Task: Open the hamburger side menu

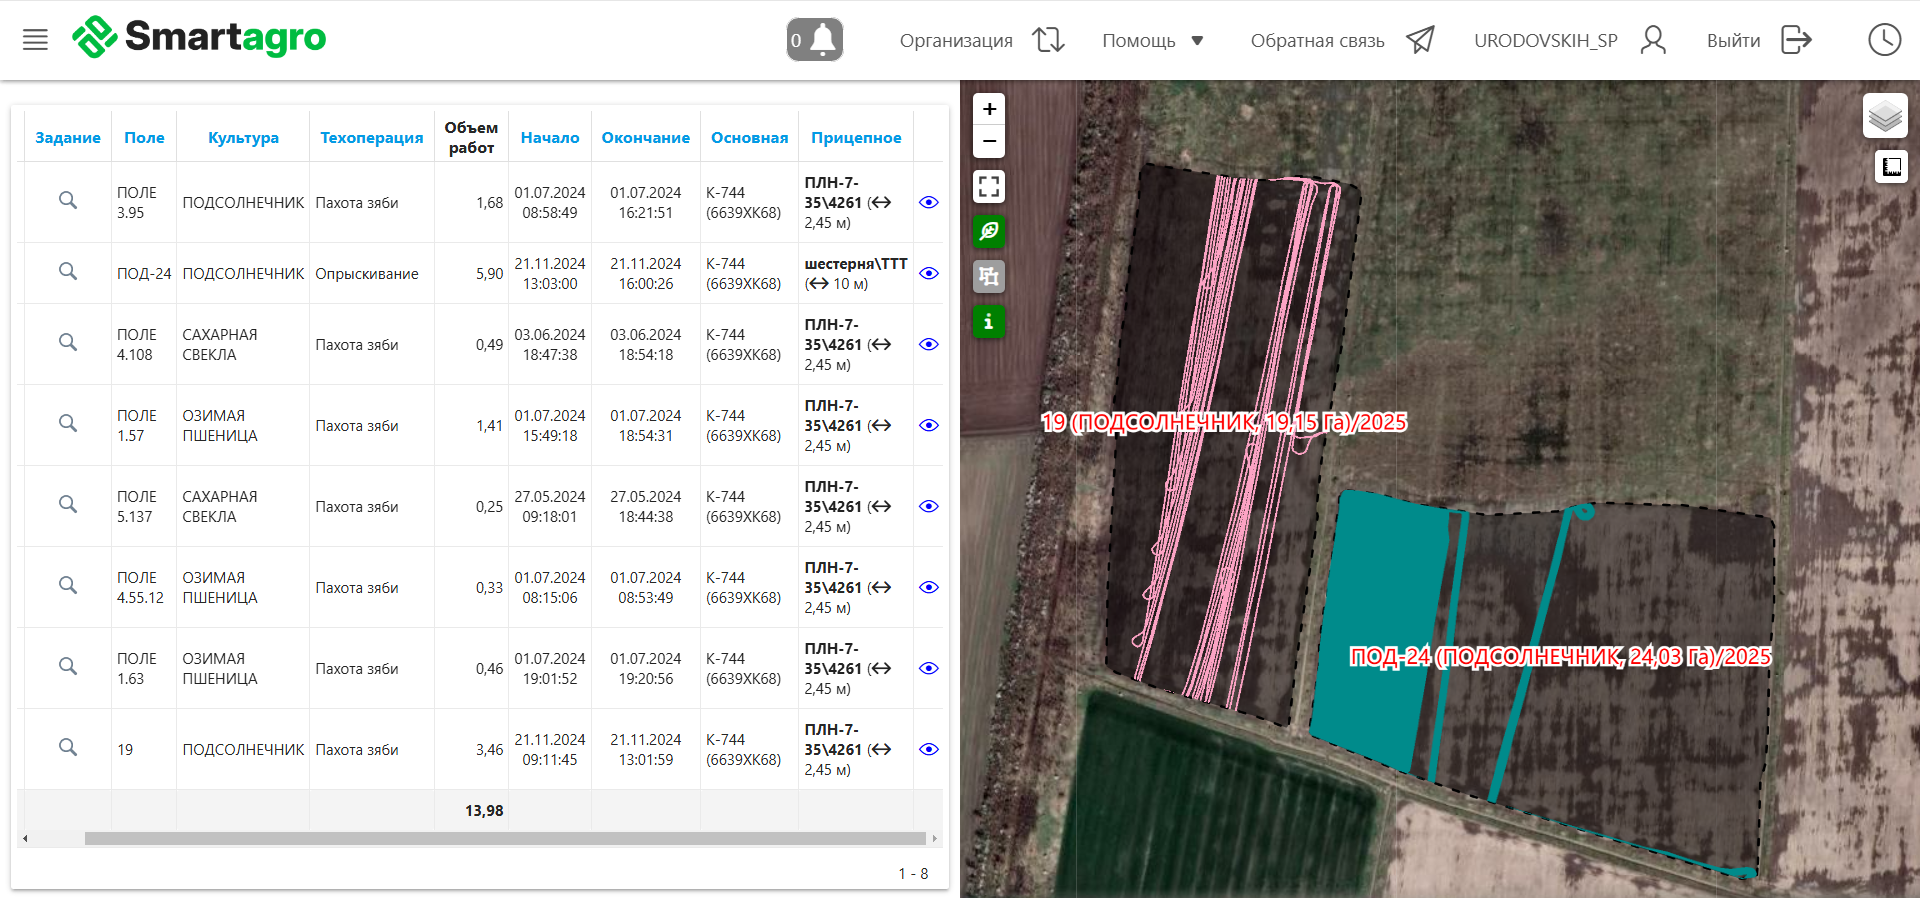Action: (35, 40)
